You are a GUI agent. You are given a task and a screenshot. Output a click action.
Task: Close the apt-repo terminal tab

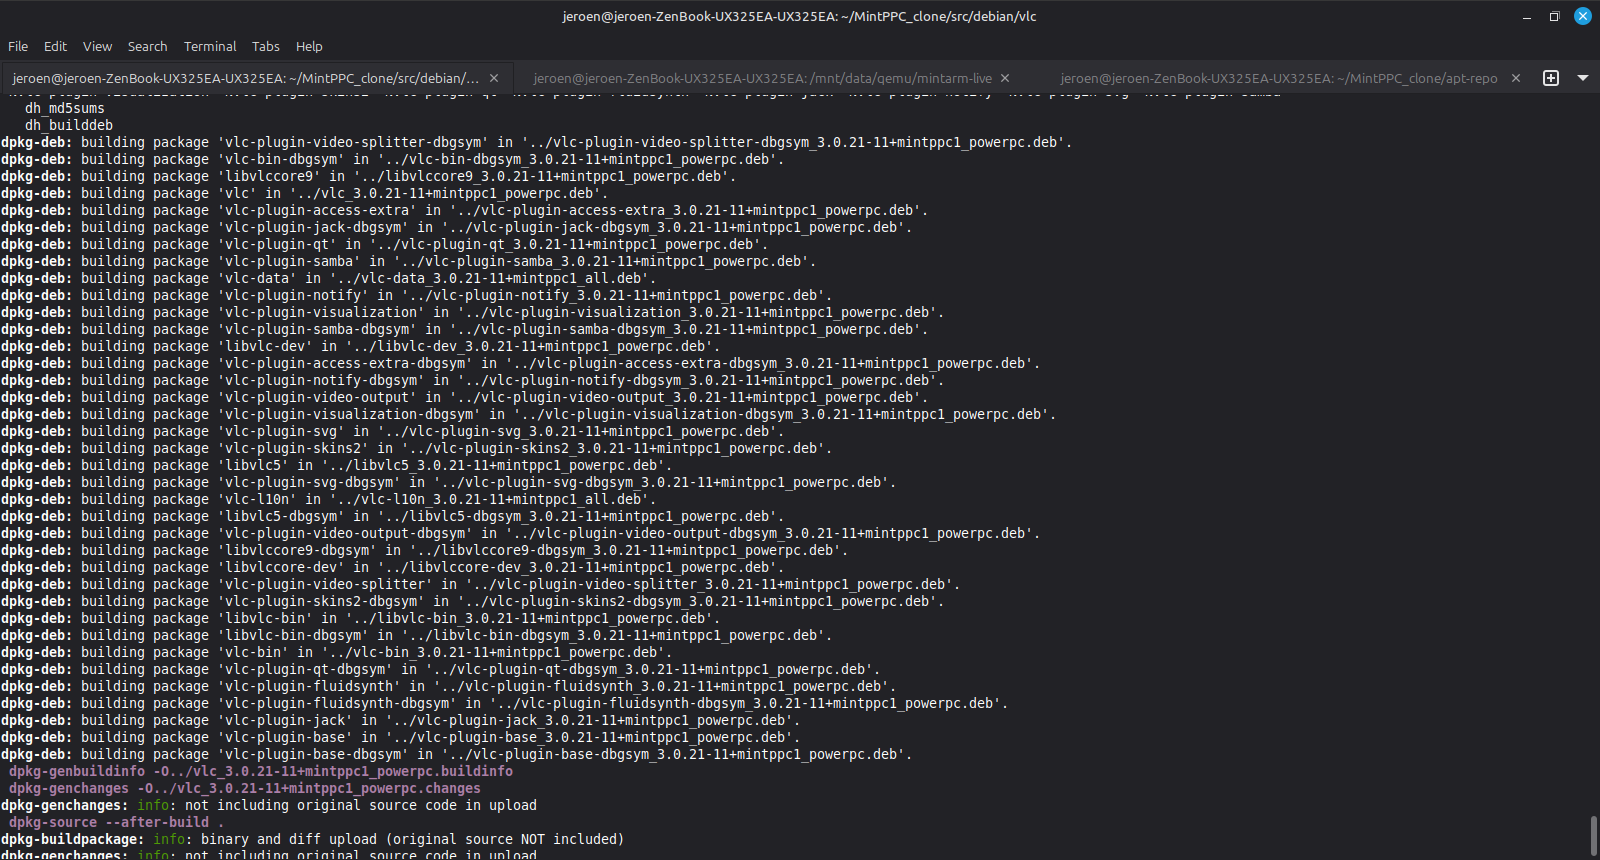pos(1516,78)
